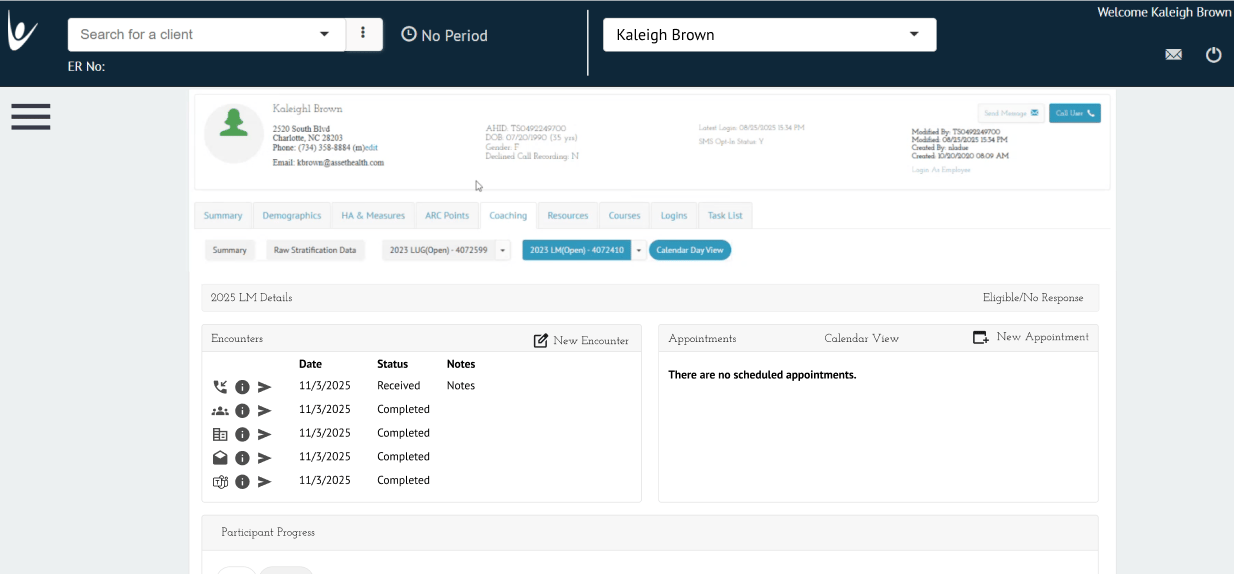Viewport: 1234px width, 574px height.
Task: Open the hamburger navigation menu
Action: pos(31,117)
